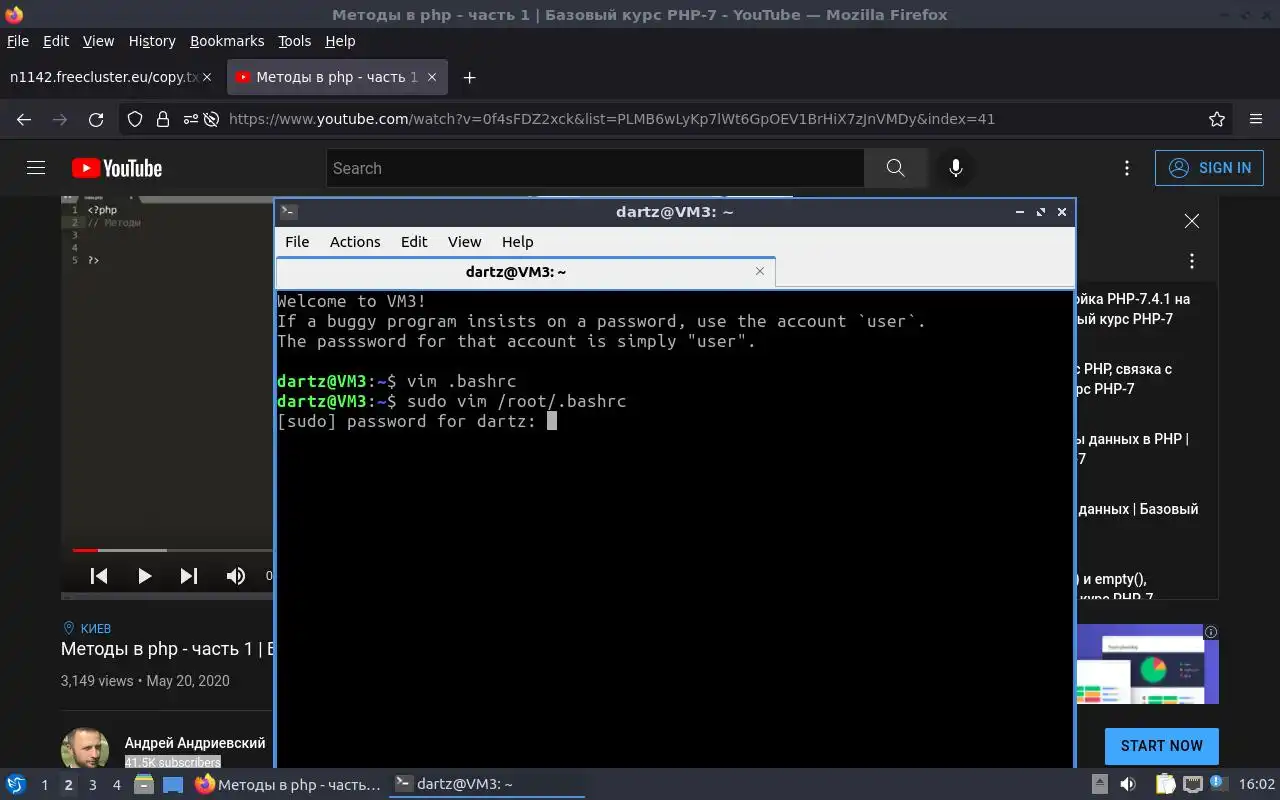
Task: Open YouTube settings three-dot menu
Action: (x=1127, y=168)
